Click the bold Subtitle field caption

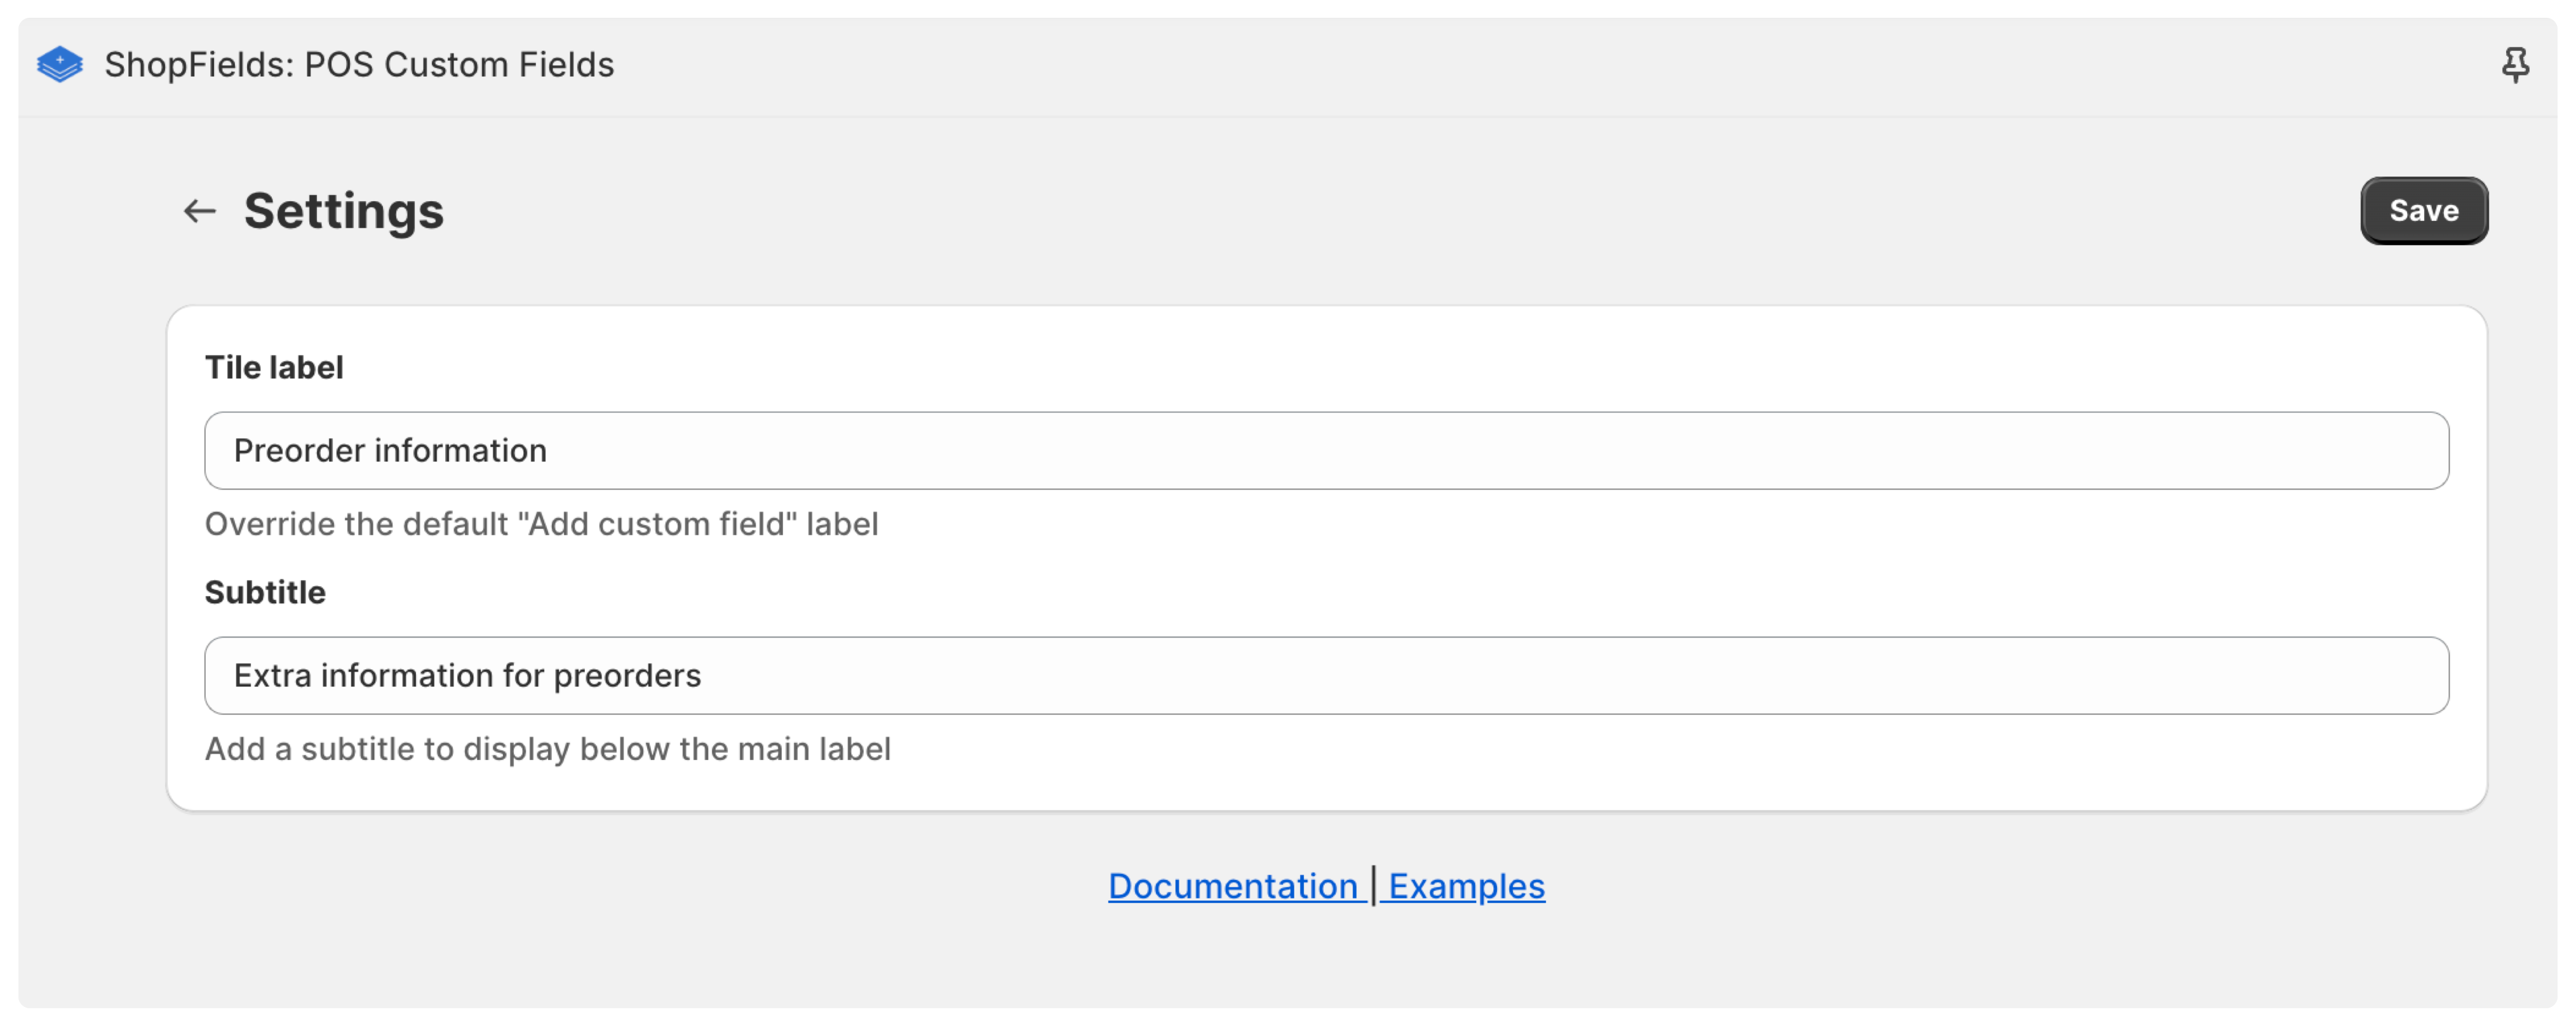[265, 593]
